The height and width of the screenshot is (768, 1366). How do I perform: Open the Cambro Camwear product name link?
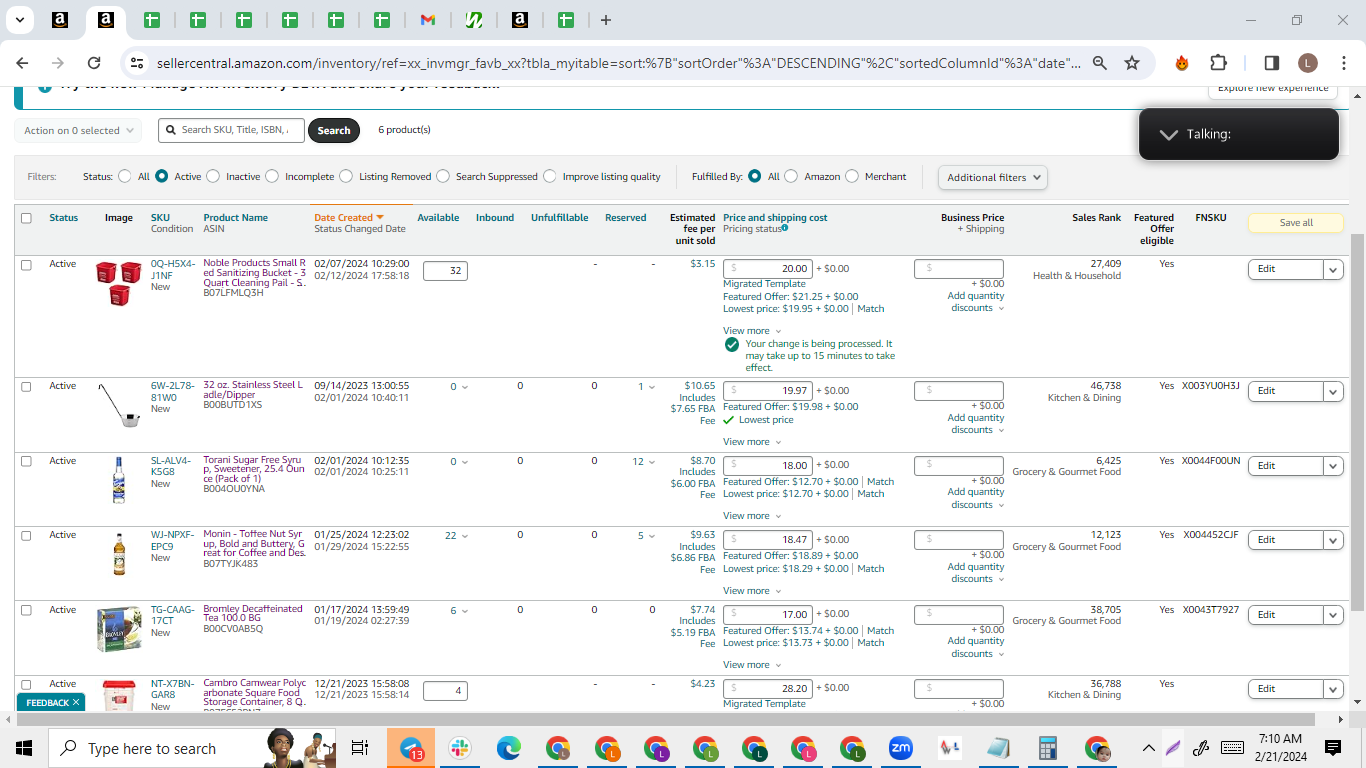click(254, 695)
